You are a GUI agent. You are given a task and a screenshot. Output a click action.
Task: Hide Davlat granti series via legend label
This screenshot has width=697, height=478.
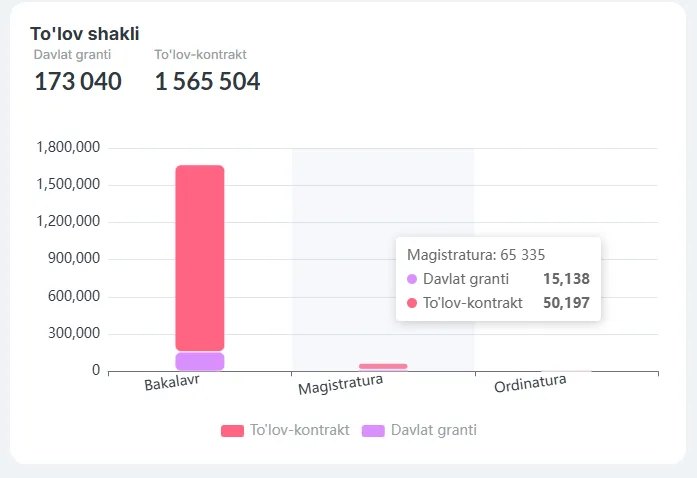pos(433,431)
